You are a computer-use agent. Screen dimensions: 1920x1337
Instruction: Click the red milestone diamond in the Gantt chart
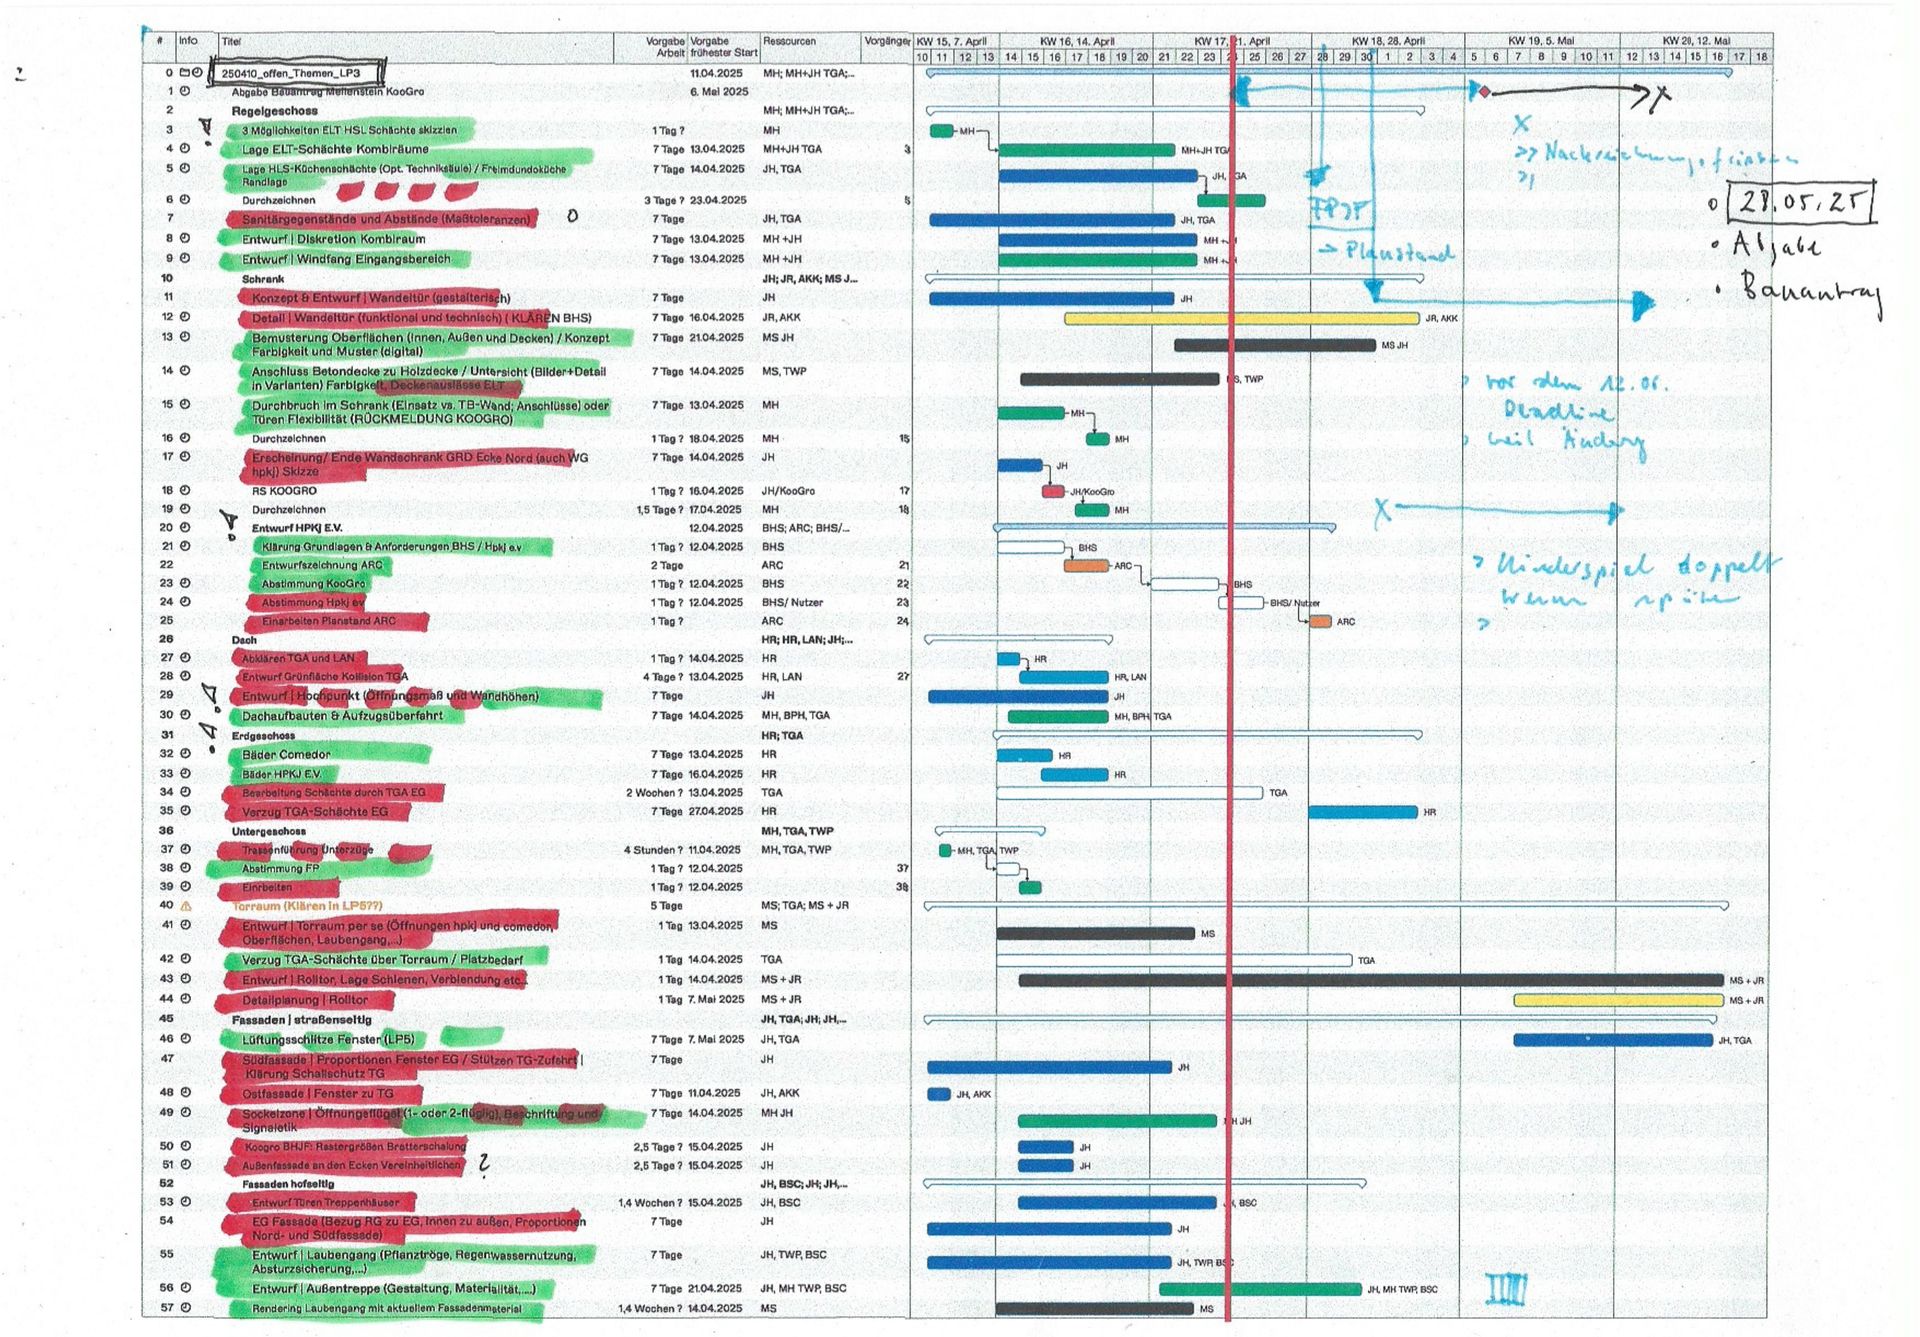point(1485,92)
